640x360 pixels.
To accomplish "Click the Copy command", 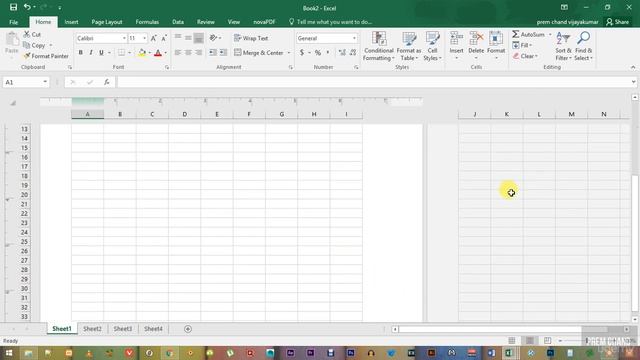I will (x=34, y=45).
